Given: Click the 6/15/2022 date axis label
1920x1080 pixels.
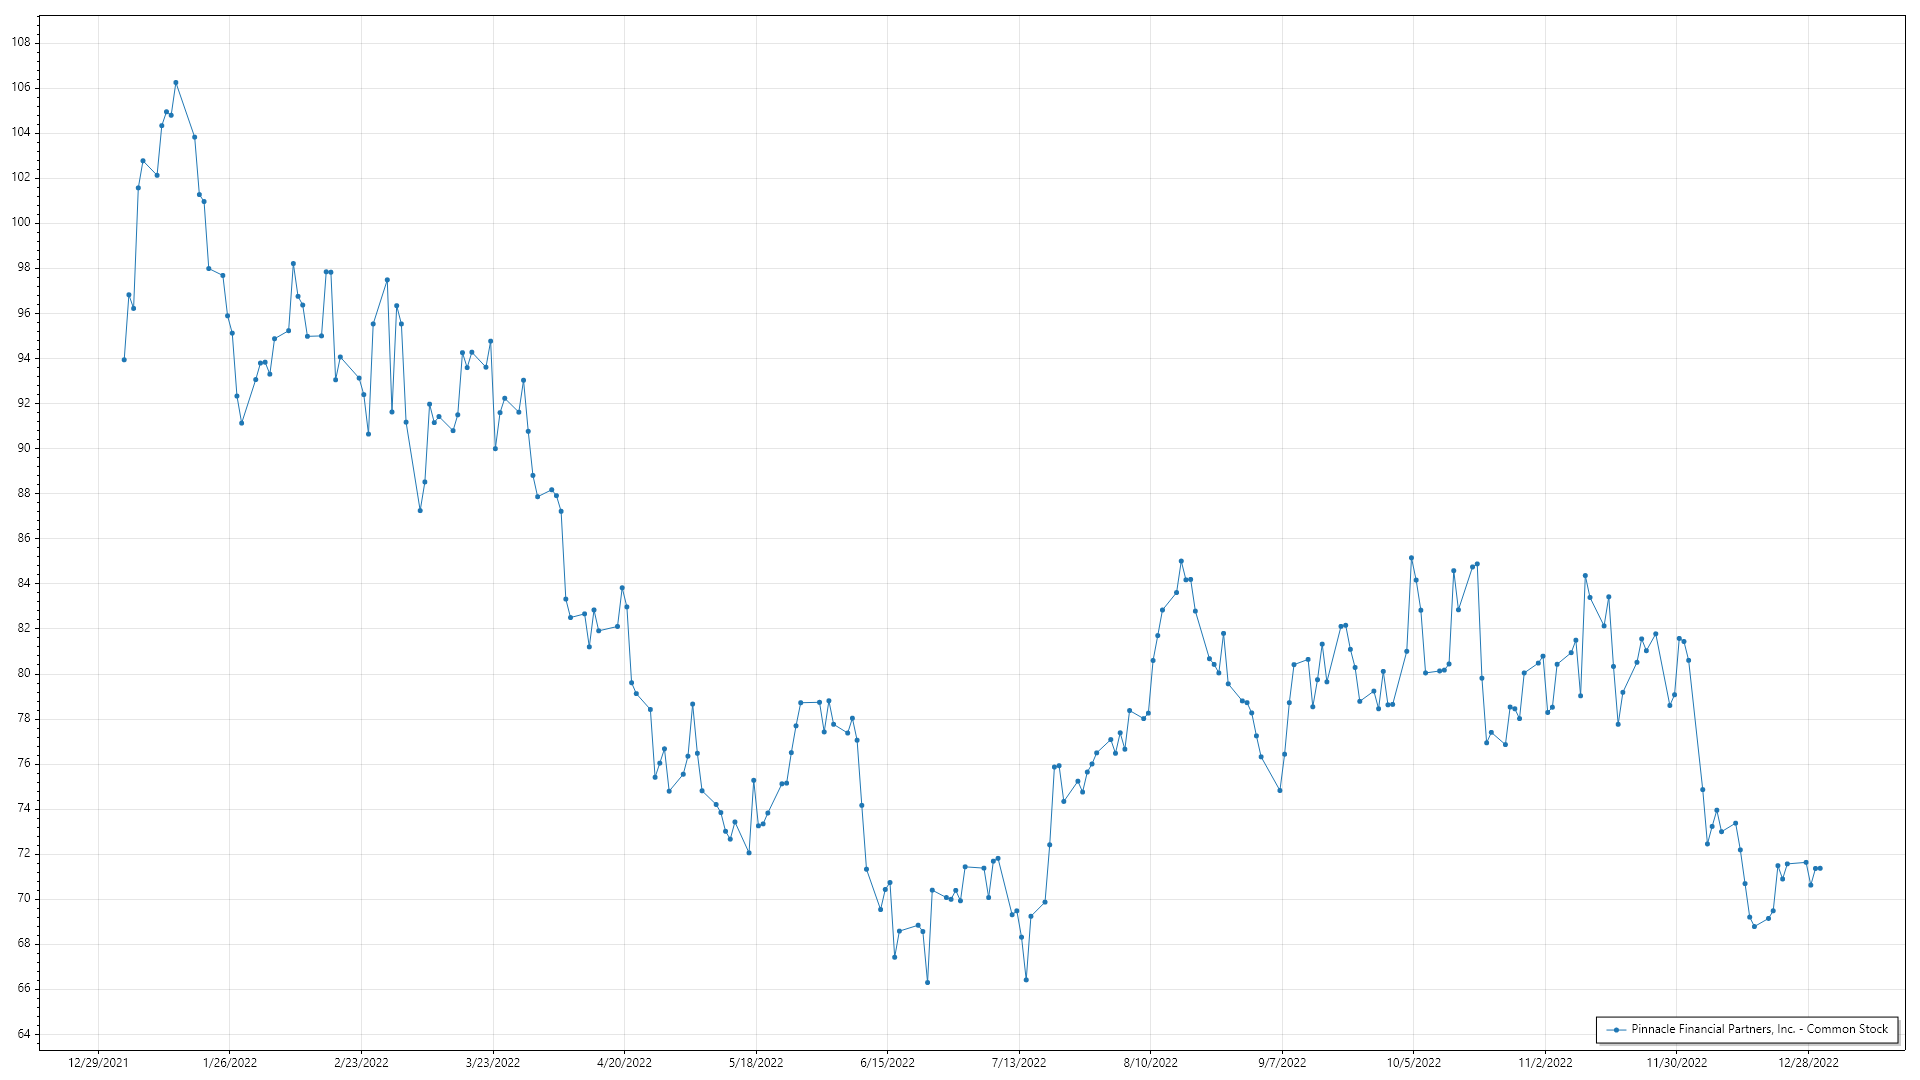Looking at the screenshot, I should pyautogui.click(x=887, y=1063).
